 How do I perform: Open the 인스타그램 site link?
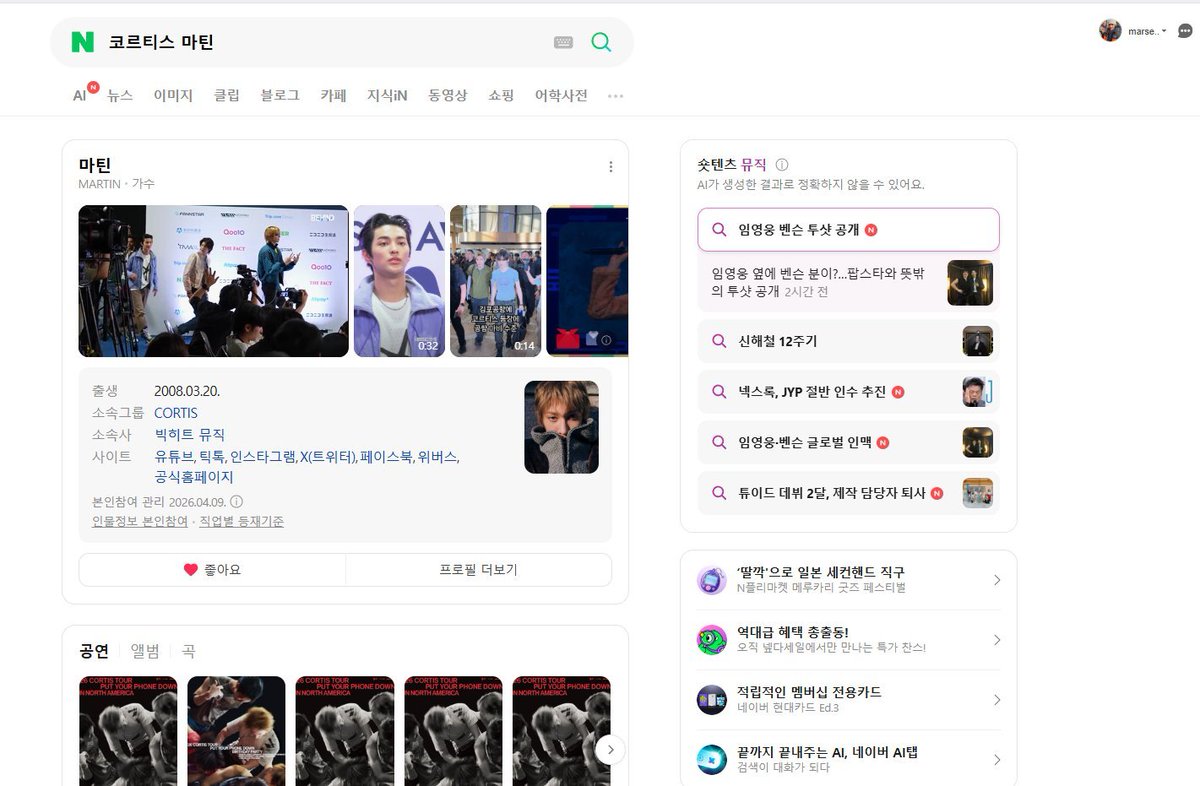pos(262,457)
